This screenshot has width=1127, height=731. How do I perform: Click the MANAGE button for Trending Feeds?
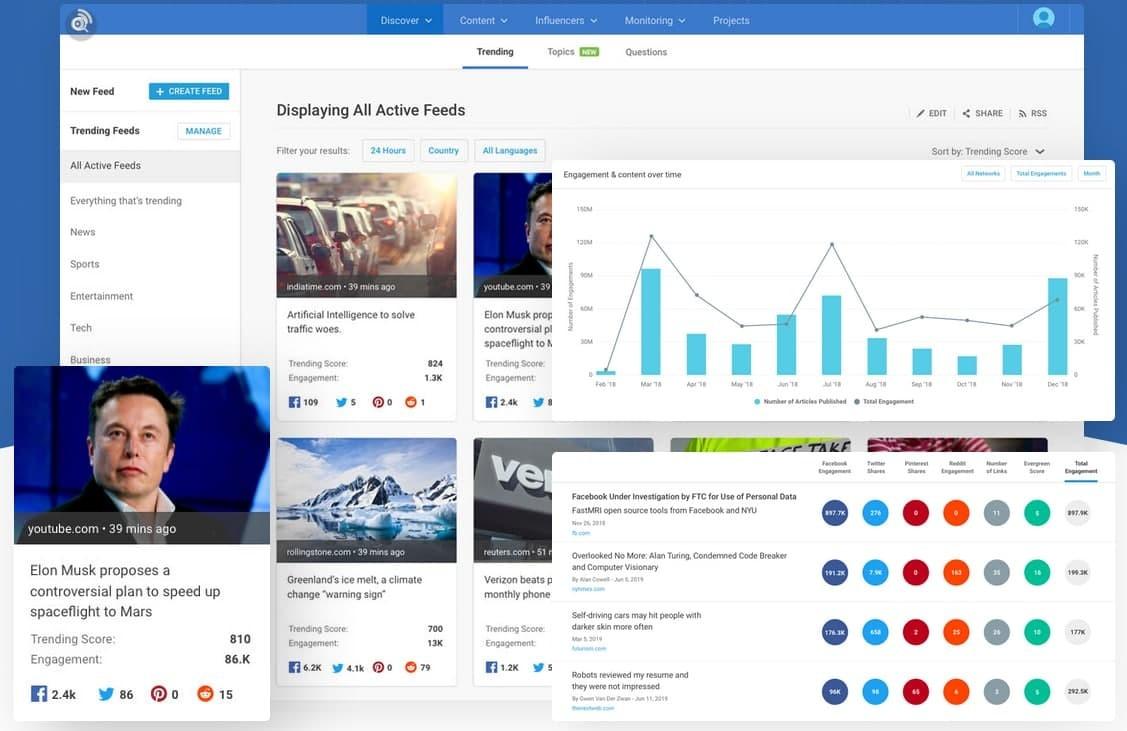pyautogui.click(x=203, y=131)
